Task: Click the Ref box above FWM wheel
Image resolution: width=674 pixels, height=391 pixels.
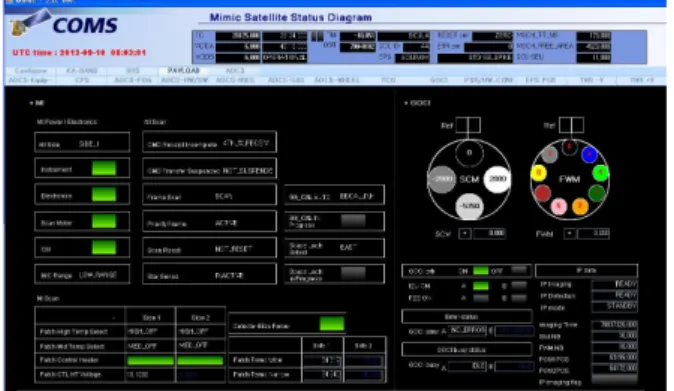Action: 571,125
